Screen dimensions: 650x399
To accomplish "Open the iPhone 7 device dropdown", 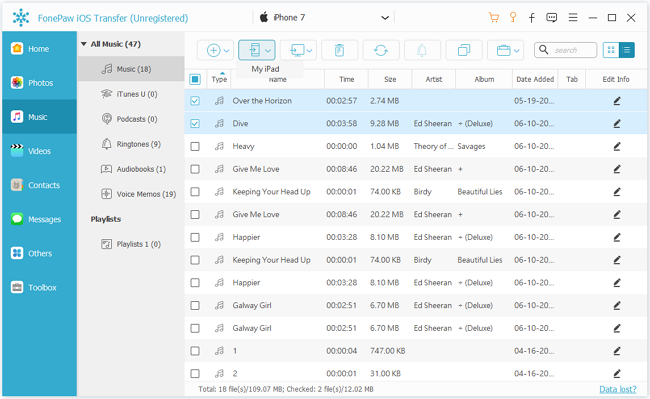I will [385, 18].
